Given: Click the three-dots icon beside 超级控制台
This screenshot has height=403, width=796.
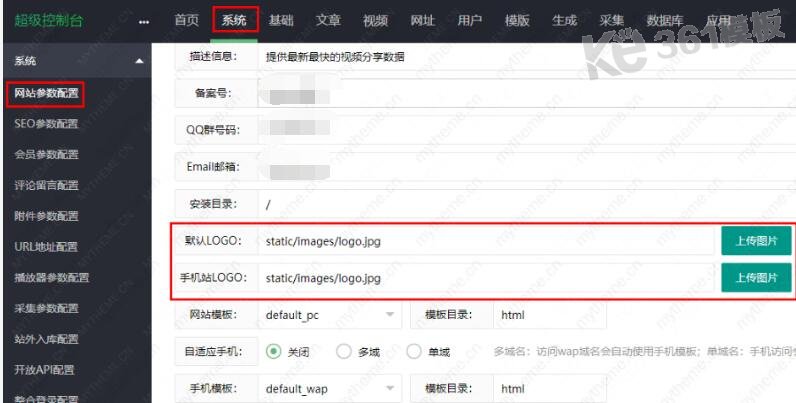Looking at the screenshot, I should [x=144, y=22].
